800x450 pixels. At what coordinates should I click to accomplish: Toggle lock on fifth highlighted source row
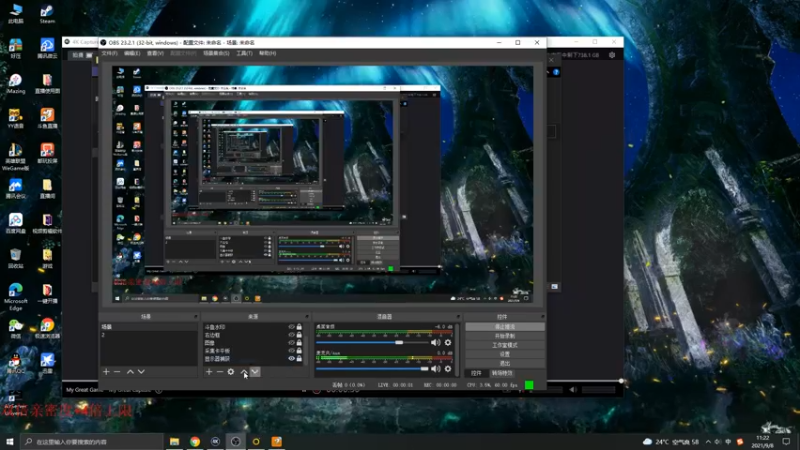[x=299, y=359]
